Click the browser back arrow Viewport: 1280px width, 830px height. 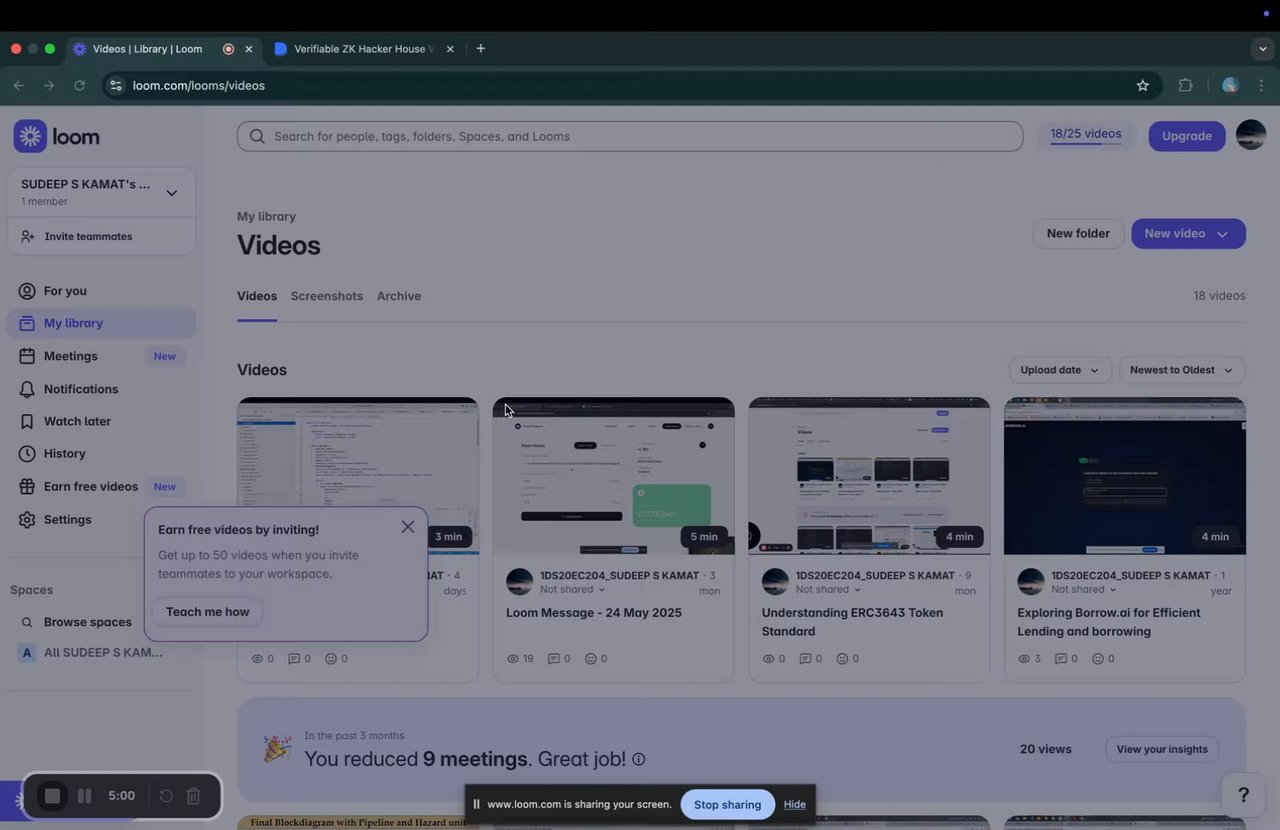click(18, 86)
